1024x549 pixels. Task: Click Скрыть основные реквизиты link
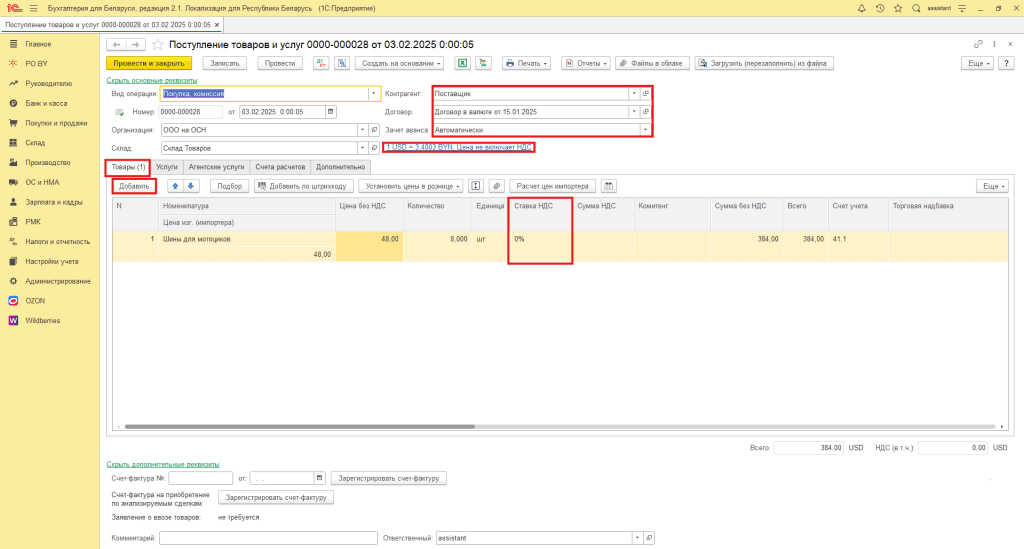[x=152, y=80]
